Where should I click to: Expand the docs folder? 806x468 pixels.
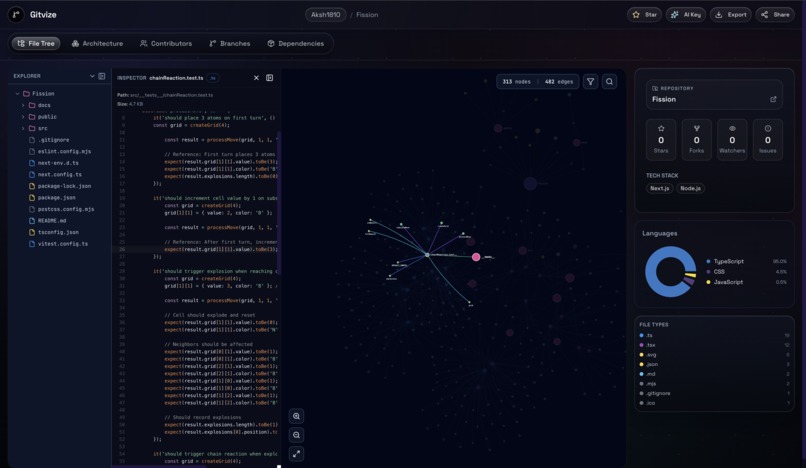pyautogui.click(x=23, y=105)
